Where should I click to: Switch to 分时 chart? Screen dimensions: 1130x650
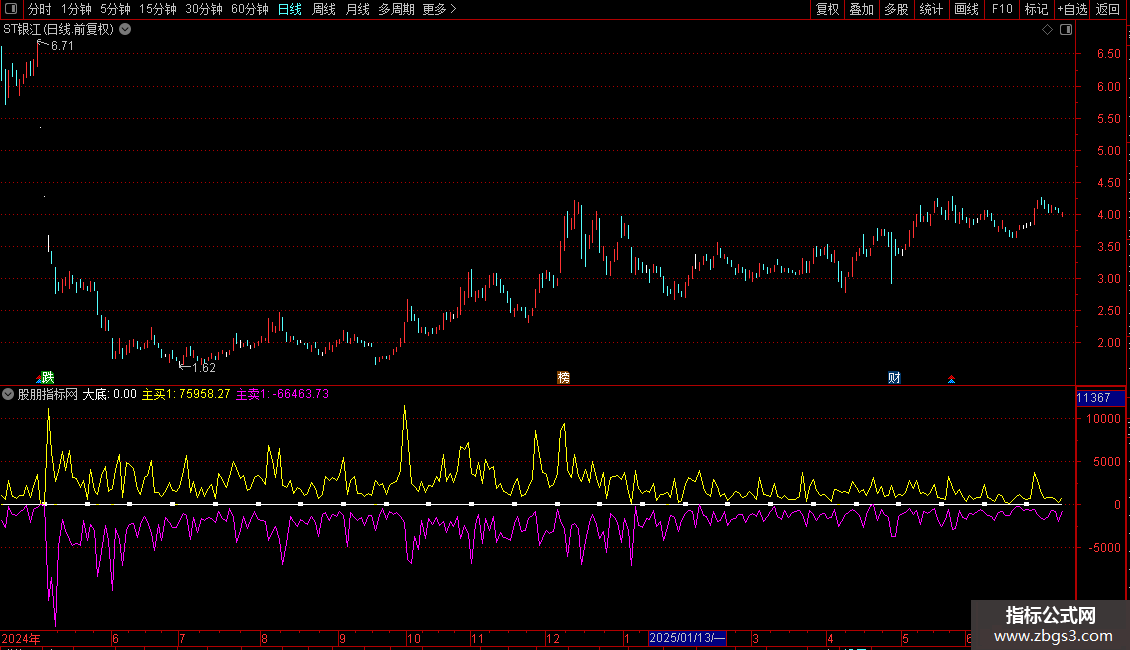pos(40,9)
